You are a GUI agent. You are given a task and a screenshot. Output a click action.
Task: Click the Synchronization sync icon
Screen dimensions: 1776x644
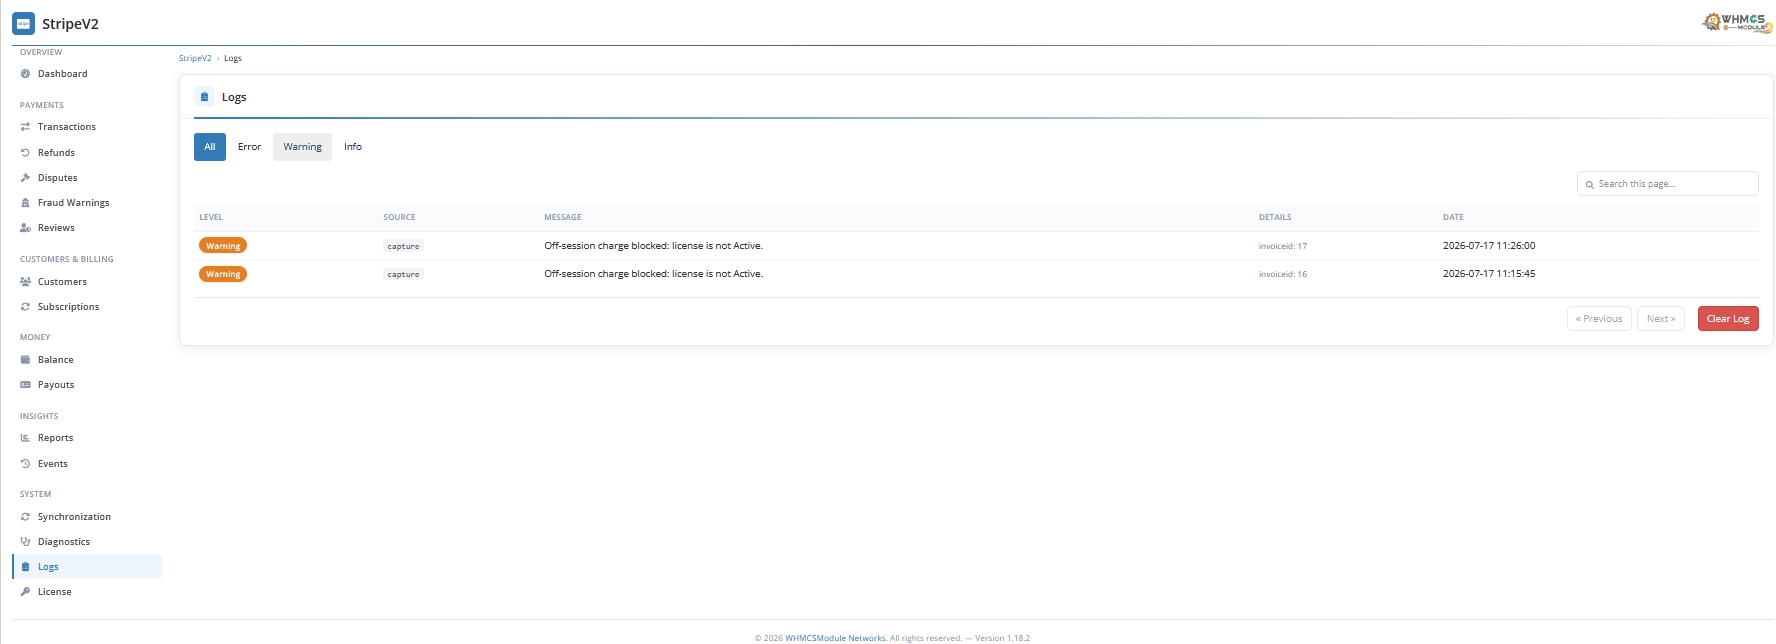pos(25,517)
